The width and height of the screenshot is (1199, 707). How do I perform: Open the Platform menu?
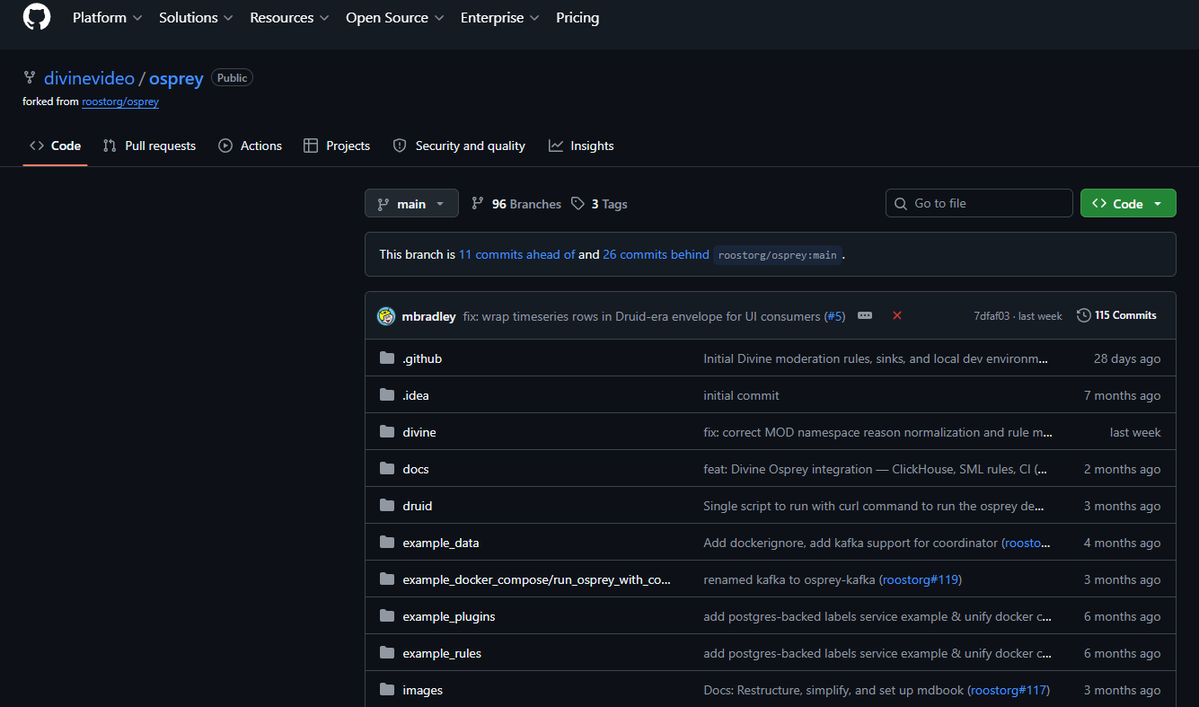107,18
